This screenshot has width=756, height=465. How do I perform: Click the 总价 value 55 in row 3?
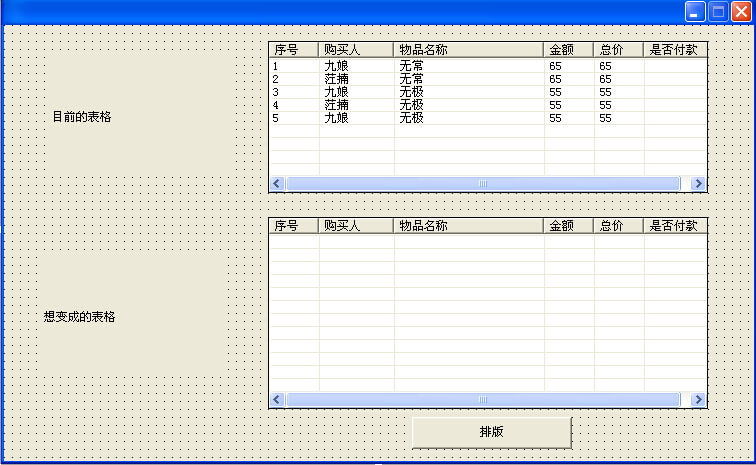coord(606,92)
